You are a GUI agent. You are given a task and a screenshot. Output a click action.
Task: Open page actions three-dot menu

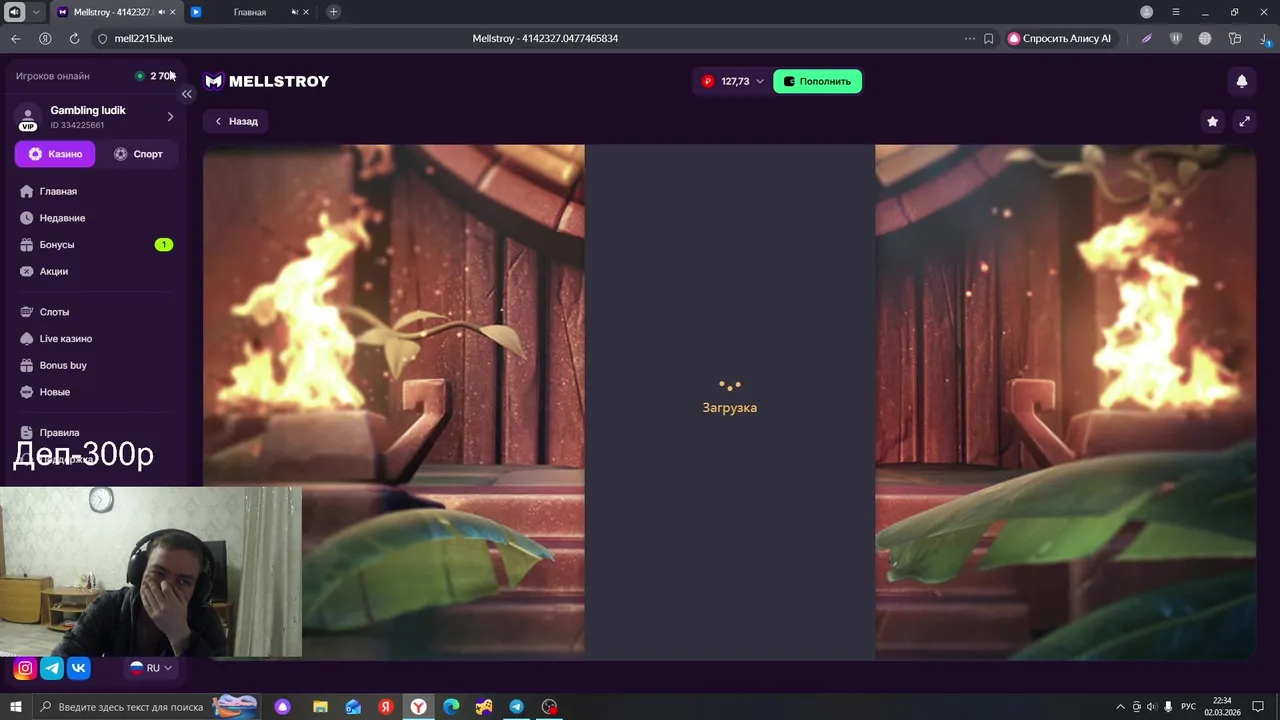point(969,38)
